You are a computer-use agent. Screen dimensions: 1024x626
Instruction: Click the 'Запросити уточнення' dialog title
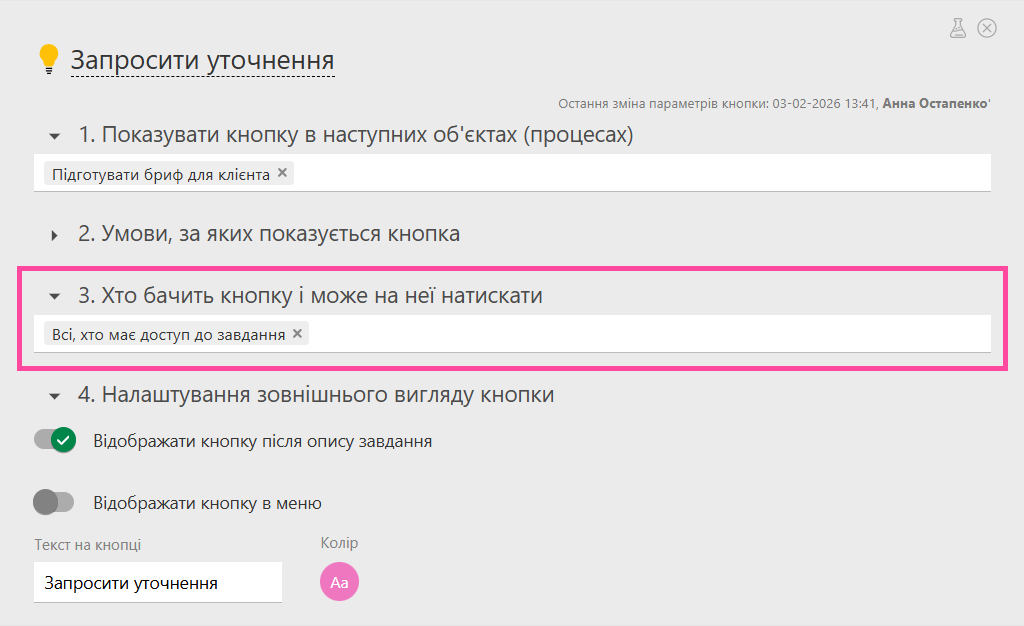[x=202, y=60]
